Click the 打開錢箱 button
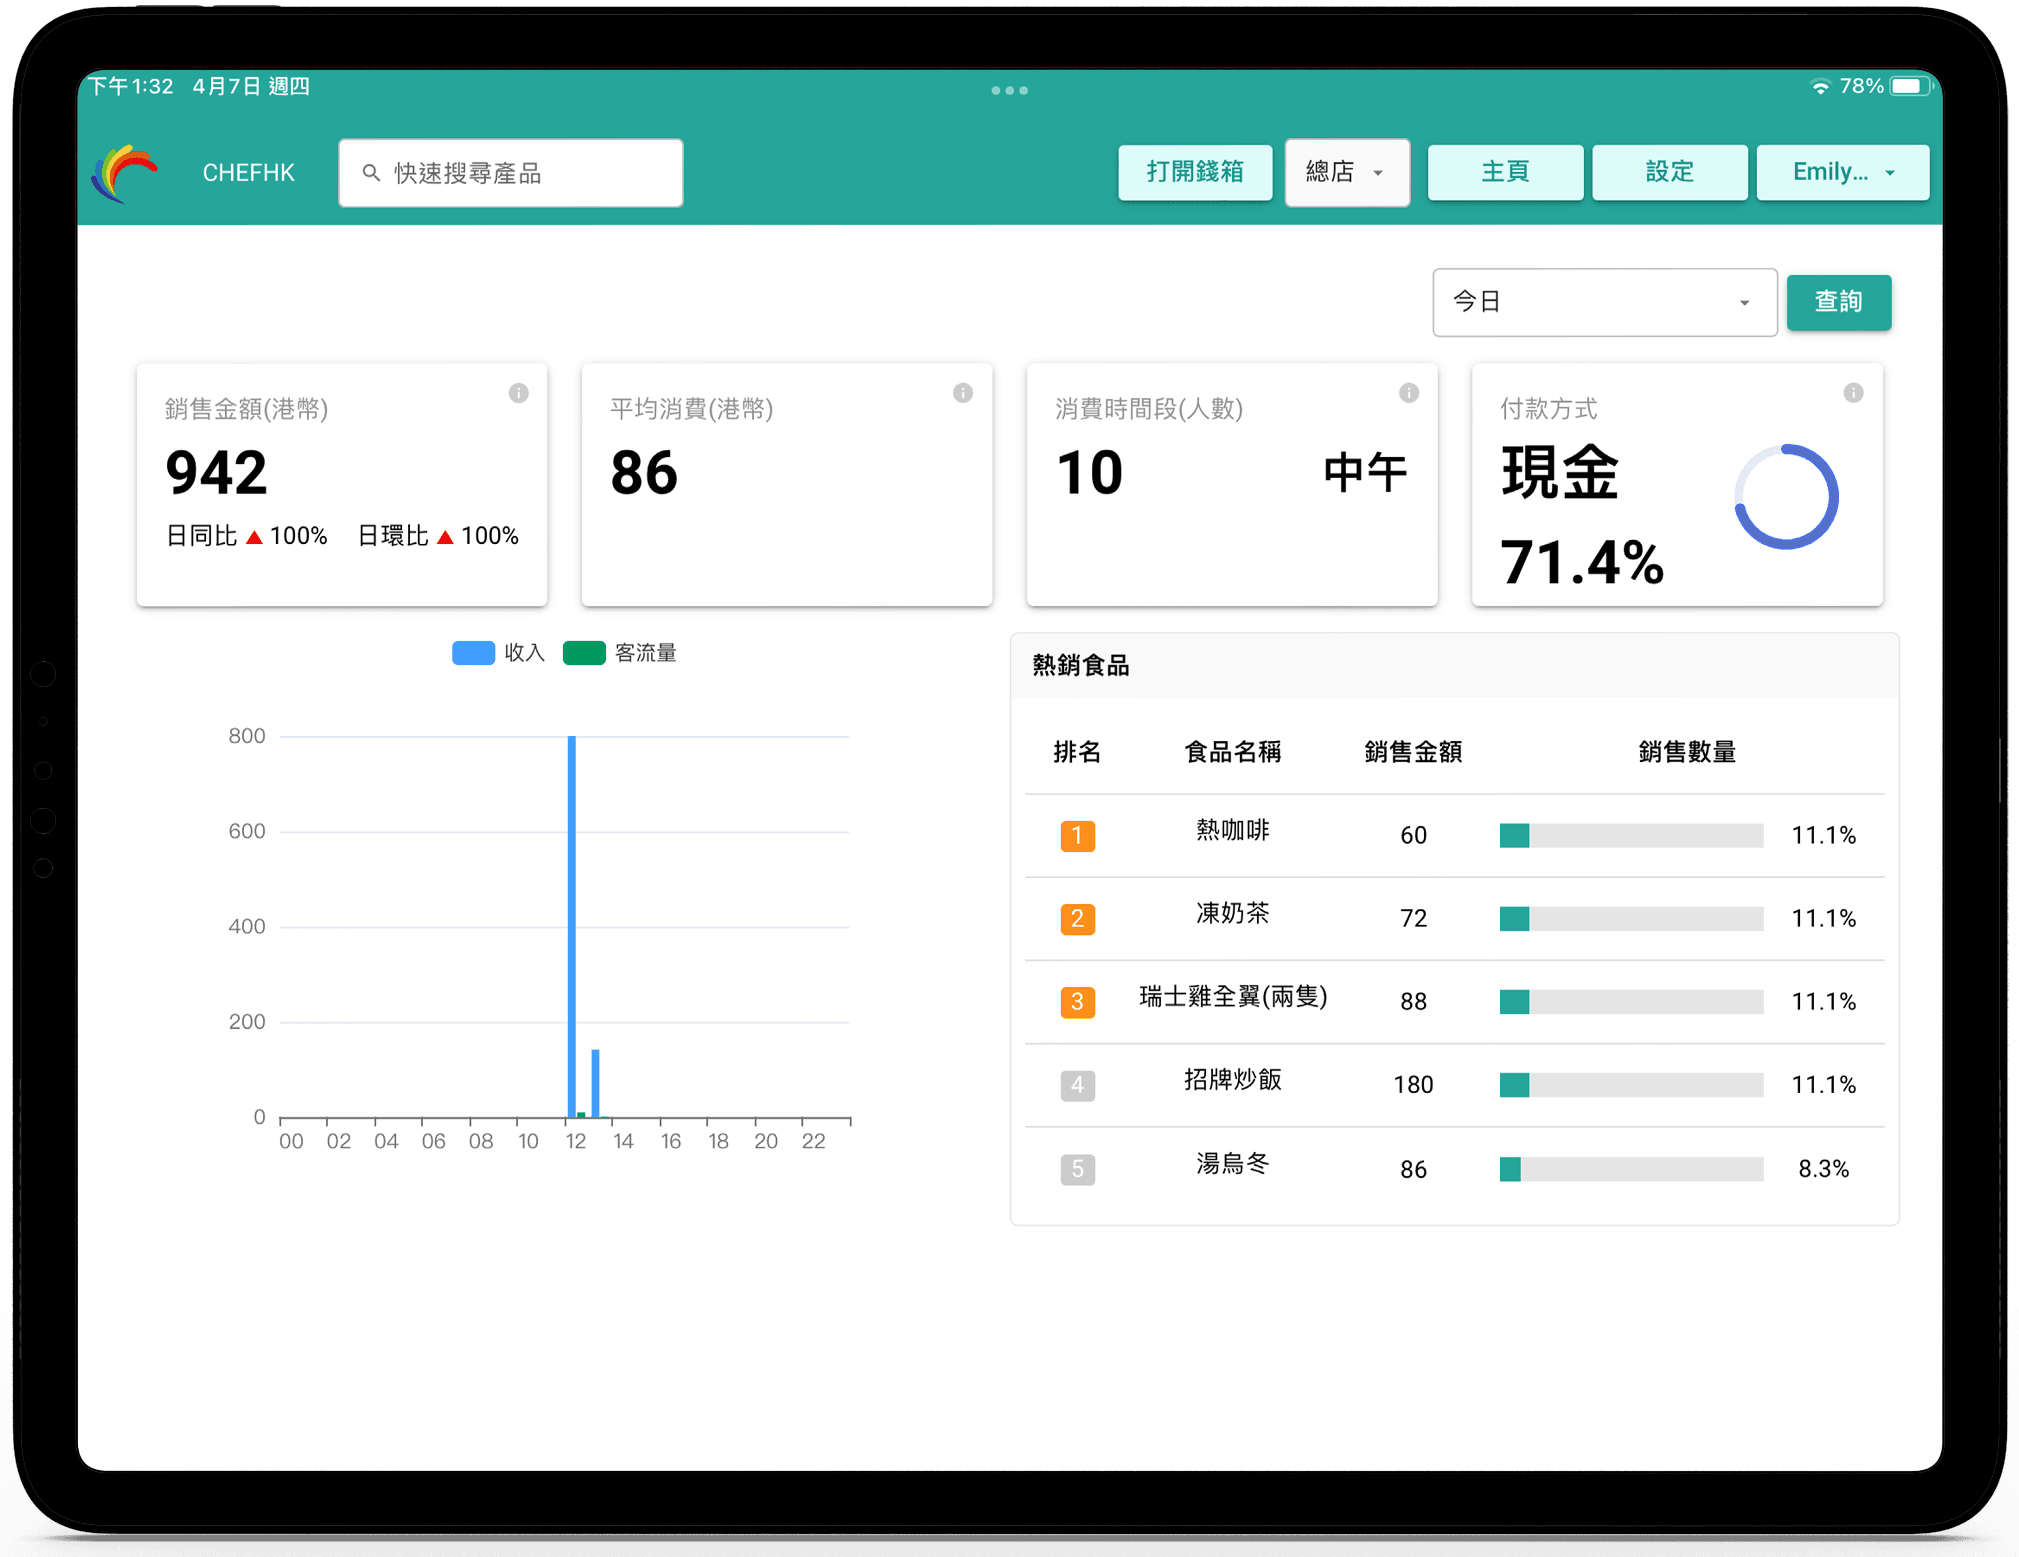This screenshot has width=2019, height=1557. tap(1195, 172)
